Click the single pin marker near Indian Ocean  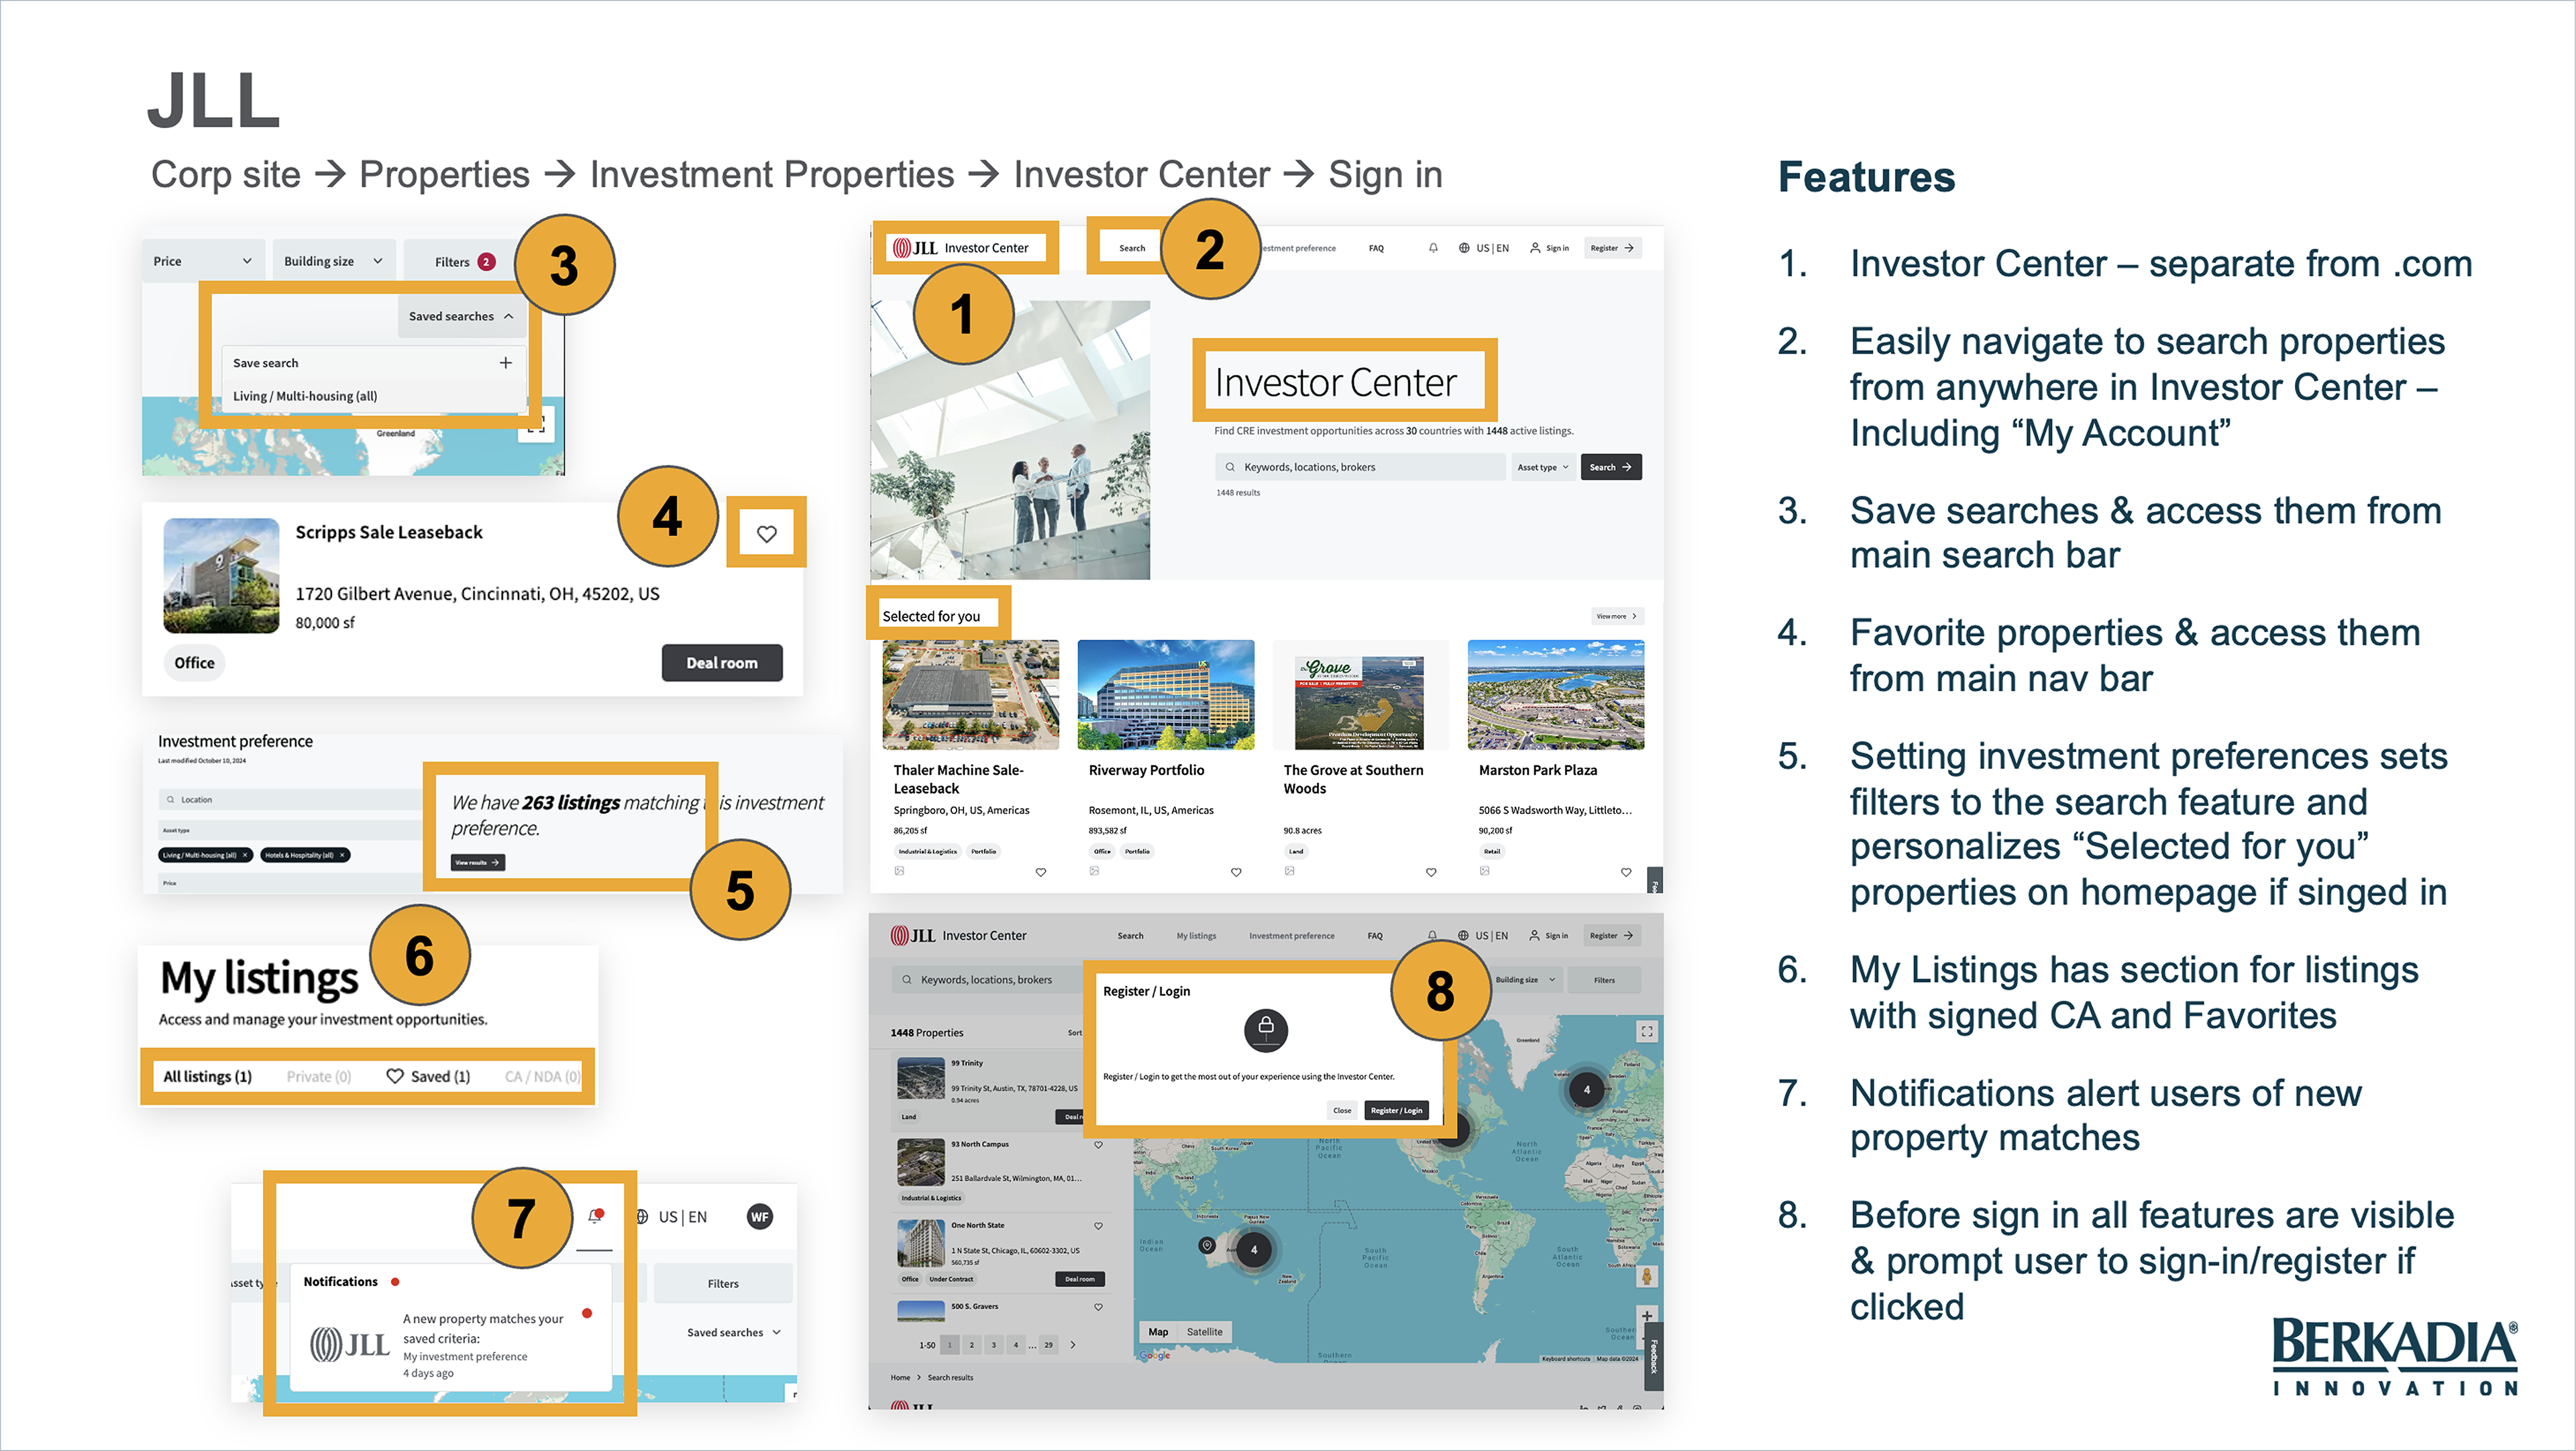pyautogui.click(x=1207, y=1245)
